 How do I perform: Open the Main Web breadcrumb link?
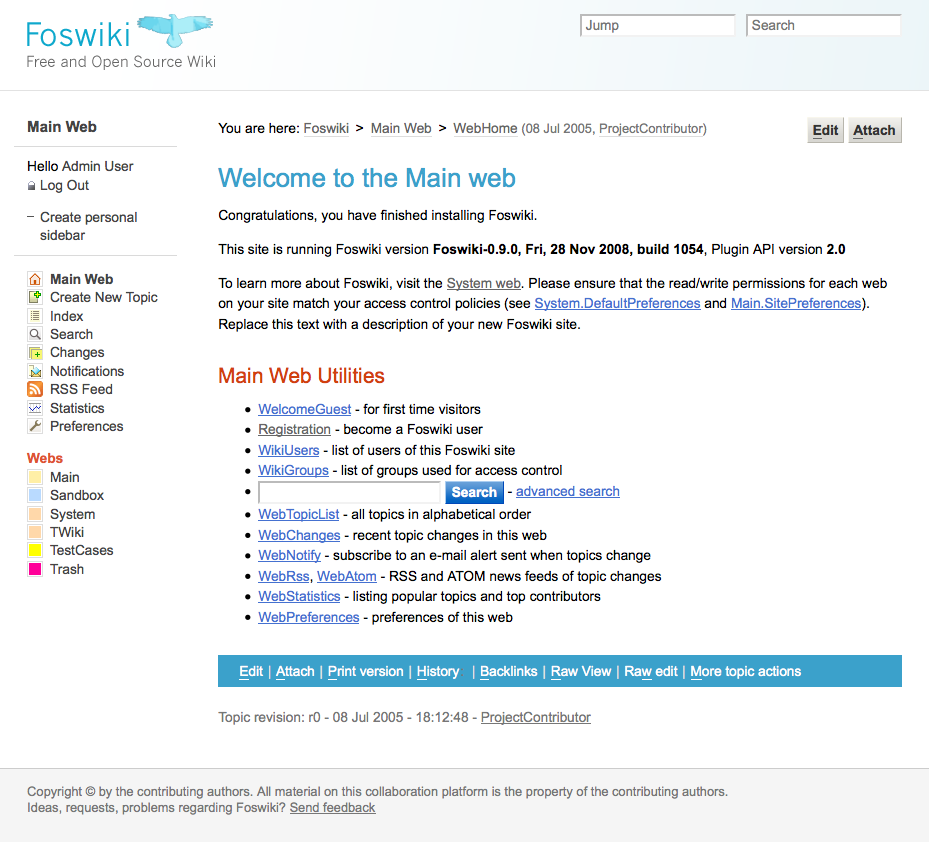(x=401, y=129)
